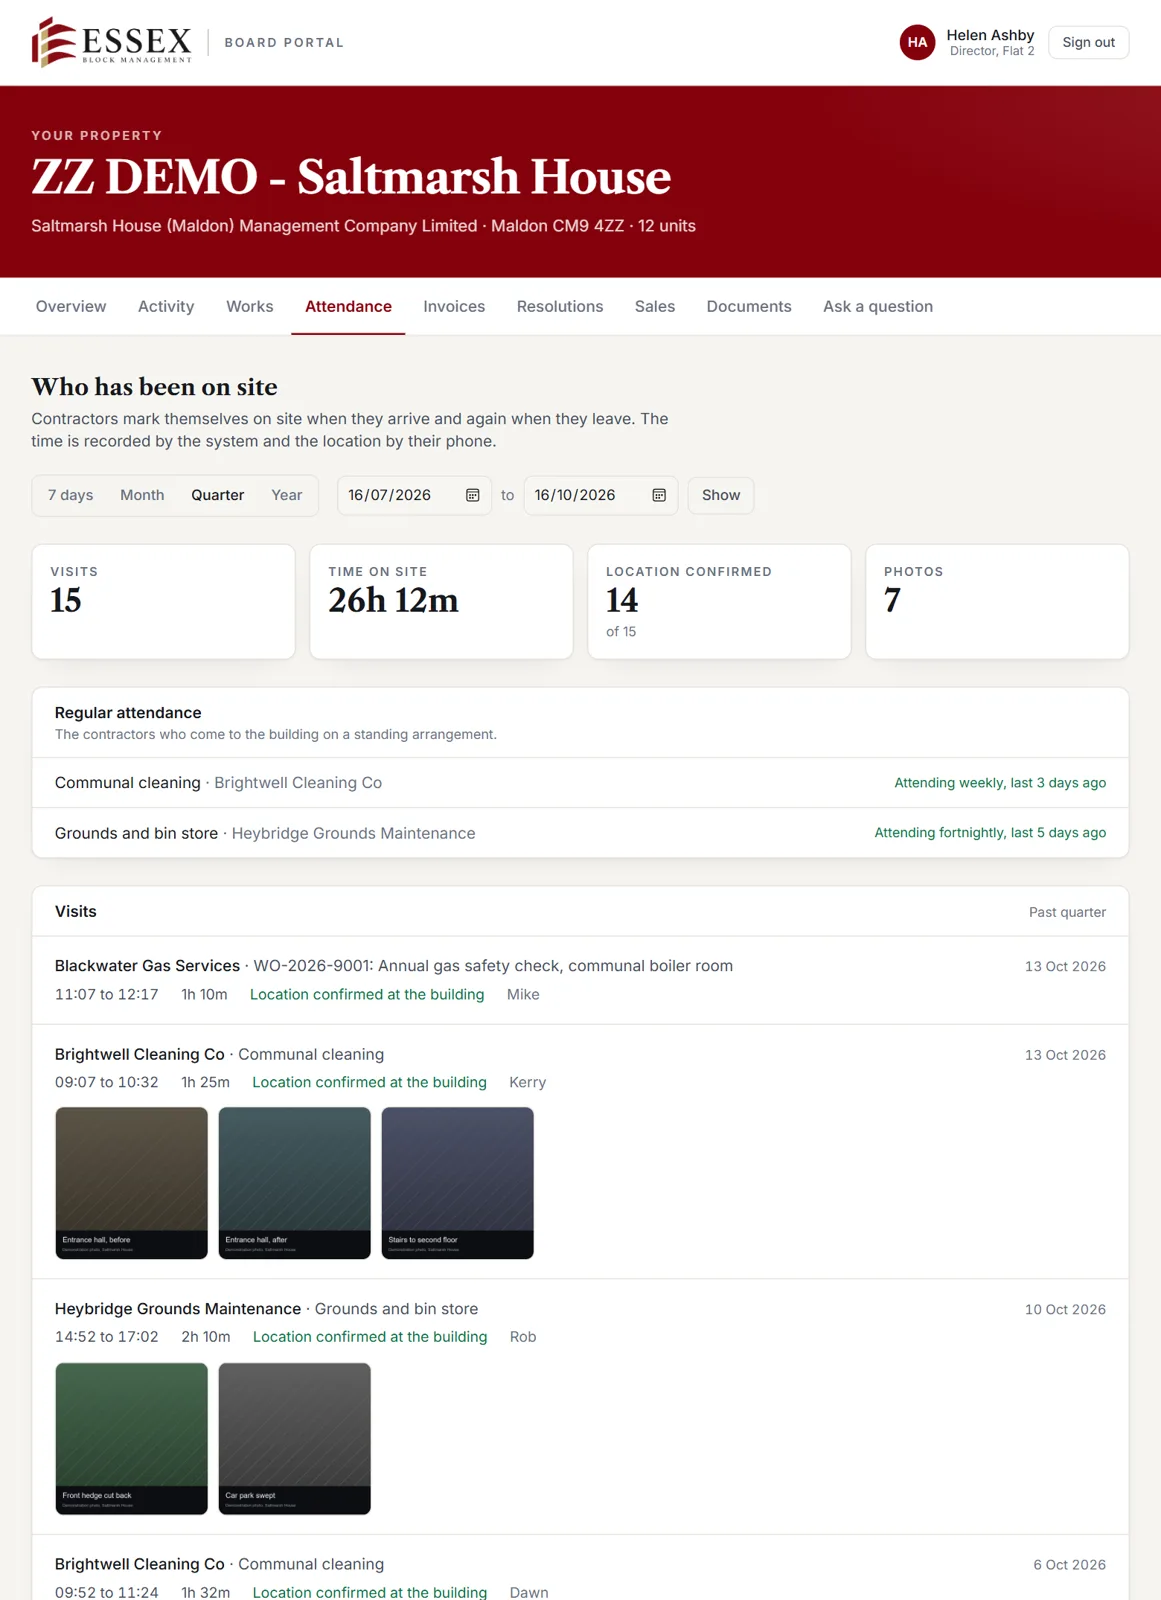Select the Year range option
The image size is (1161, 1600).
pyautogui.click(x=286, y=495)
